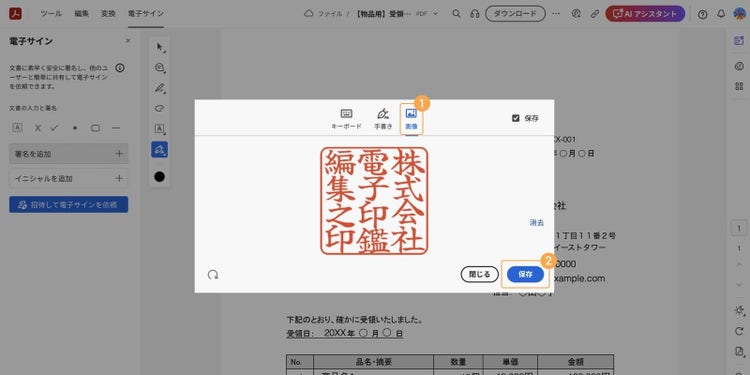Go to next page with down chevron

pyautogui.click(x=739, y=285)
